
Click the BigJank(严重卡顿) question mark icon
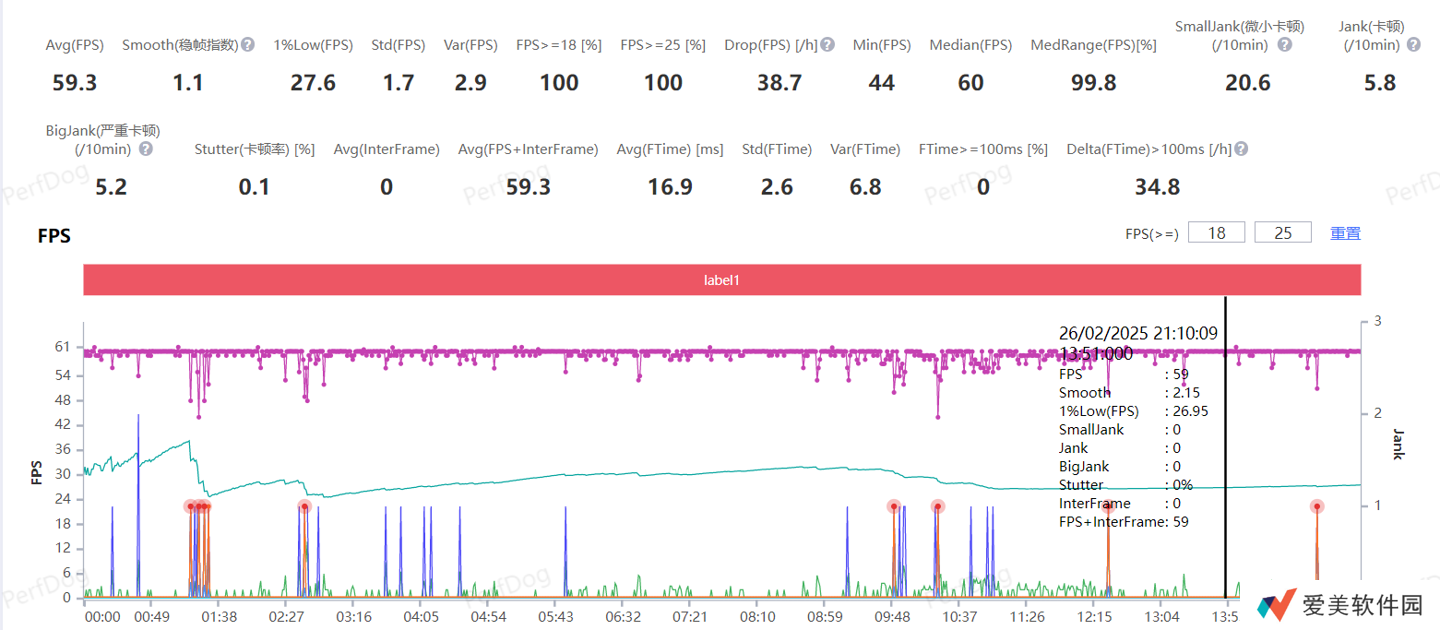(x=146, y=149)
